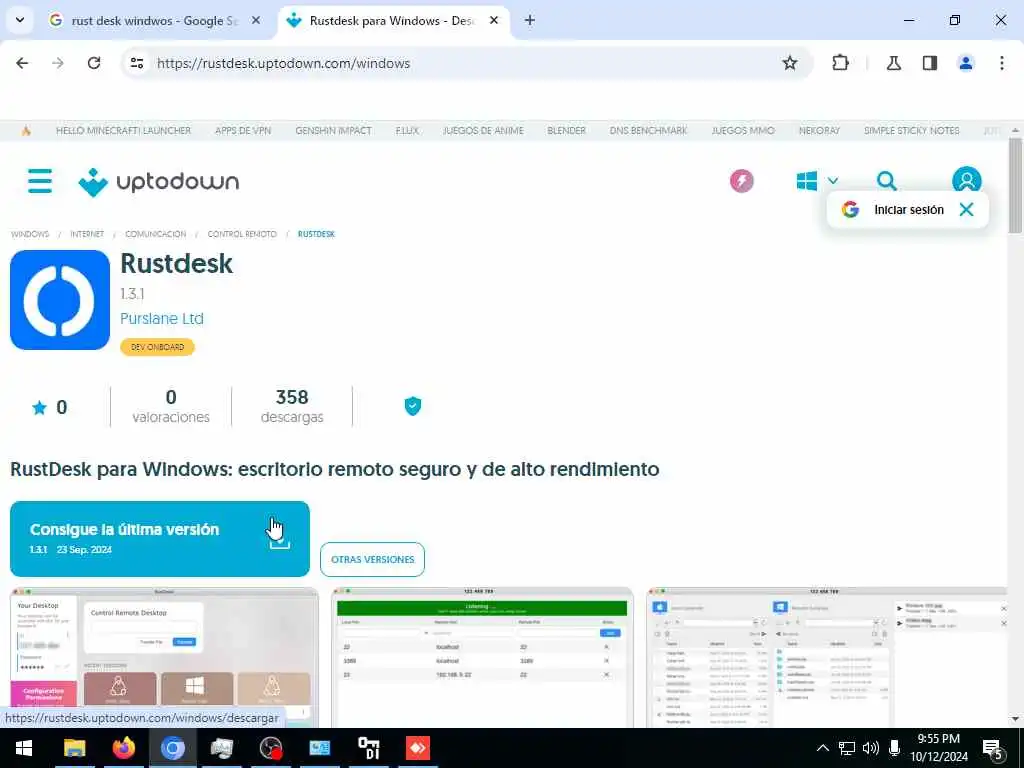Open GENSHIN IMPACT trending link
This screenshot has height=768, width=1024.
(333, 131)
